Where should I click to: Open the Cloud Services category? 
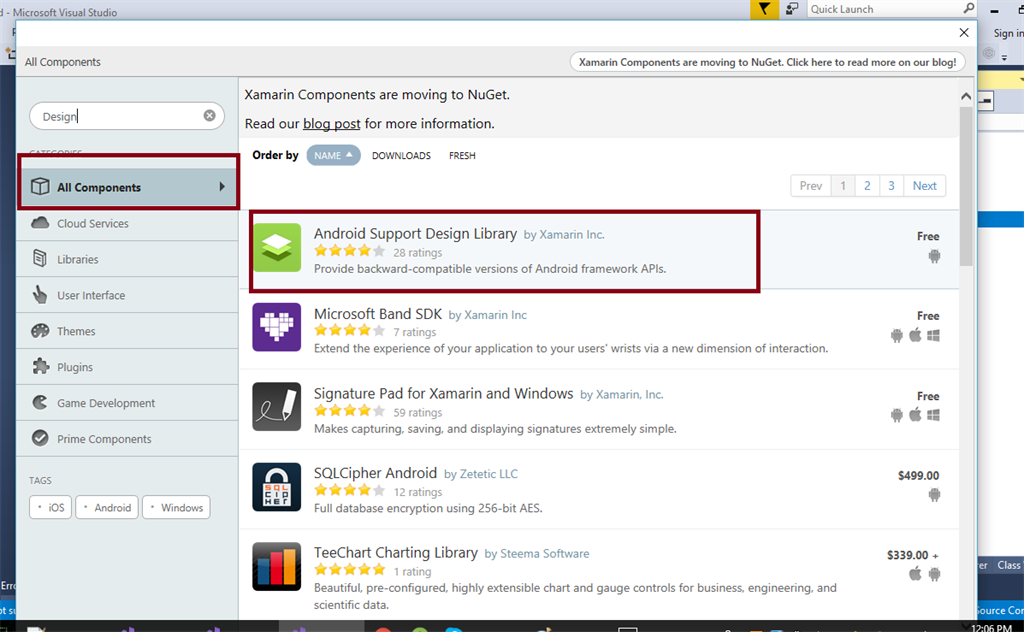click(x=128, y=223)
